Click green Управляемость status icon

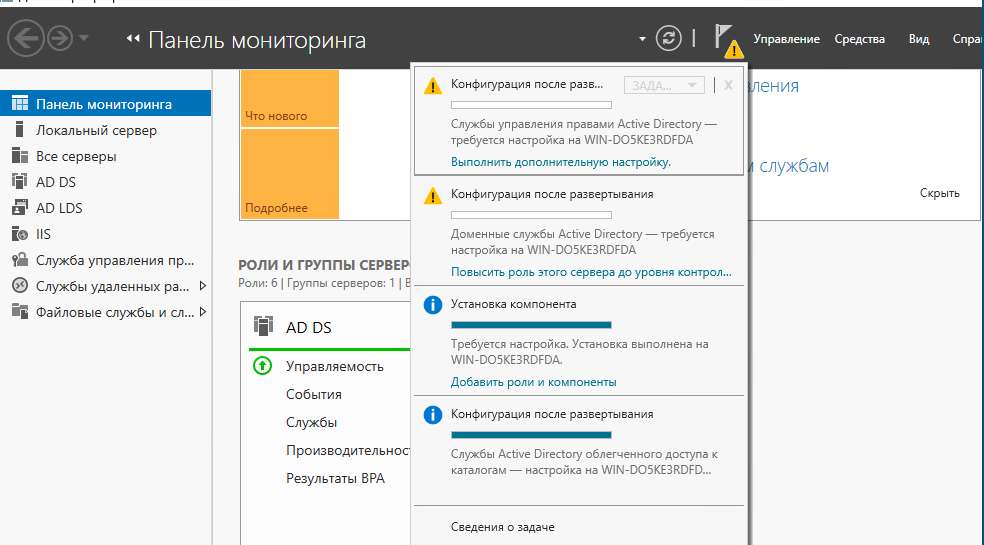[262, 365]
